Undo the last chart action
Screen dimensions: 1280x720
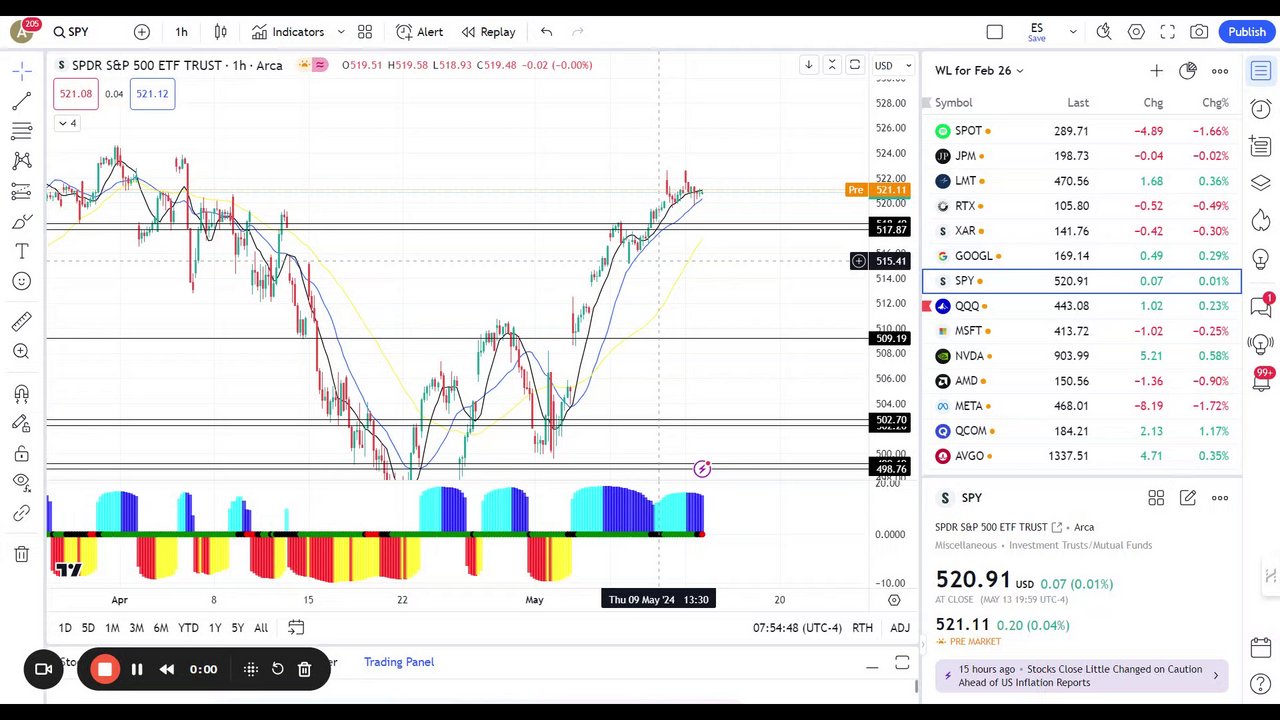(x=546, y=32)
